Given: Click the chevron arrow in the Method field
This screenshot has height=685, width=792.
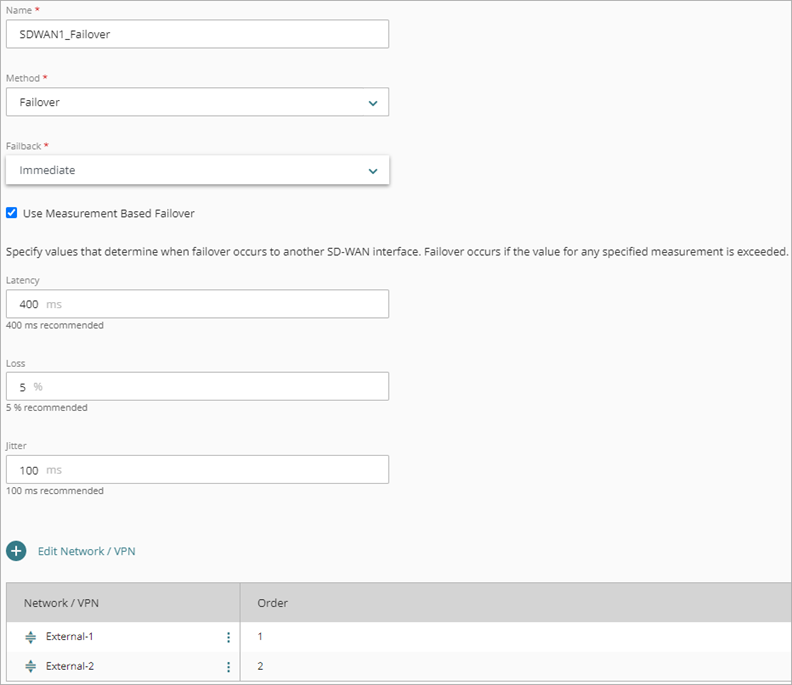Looking at the screenshot, I should pos(373,103).
